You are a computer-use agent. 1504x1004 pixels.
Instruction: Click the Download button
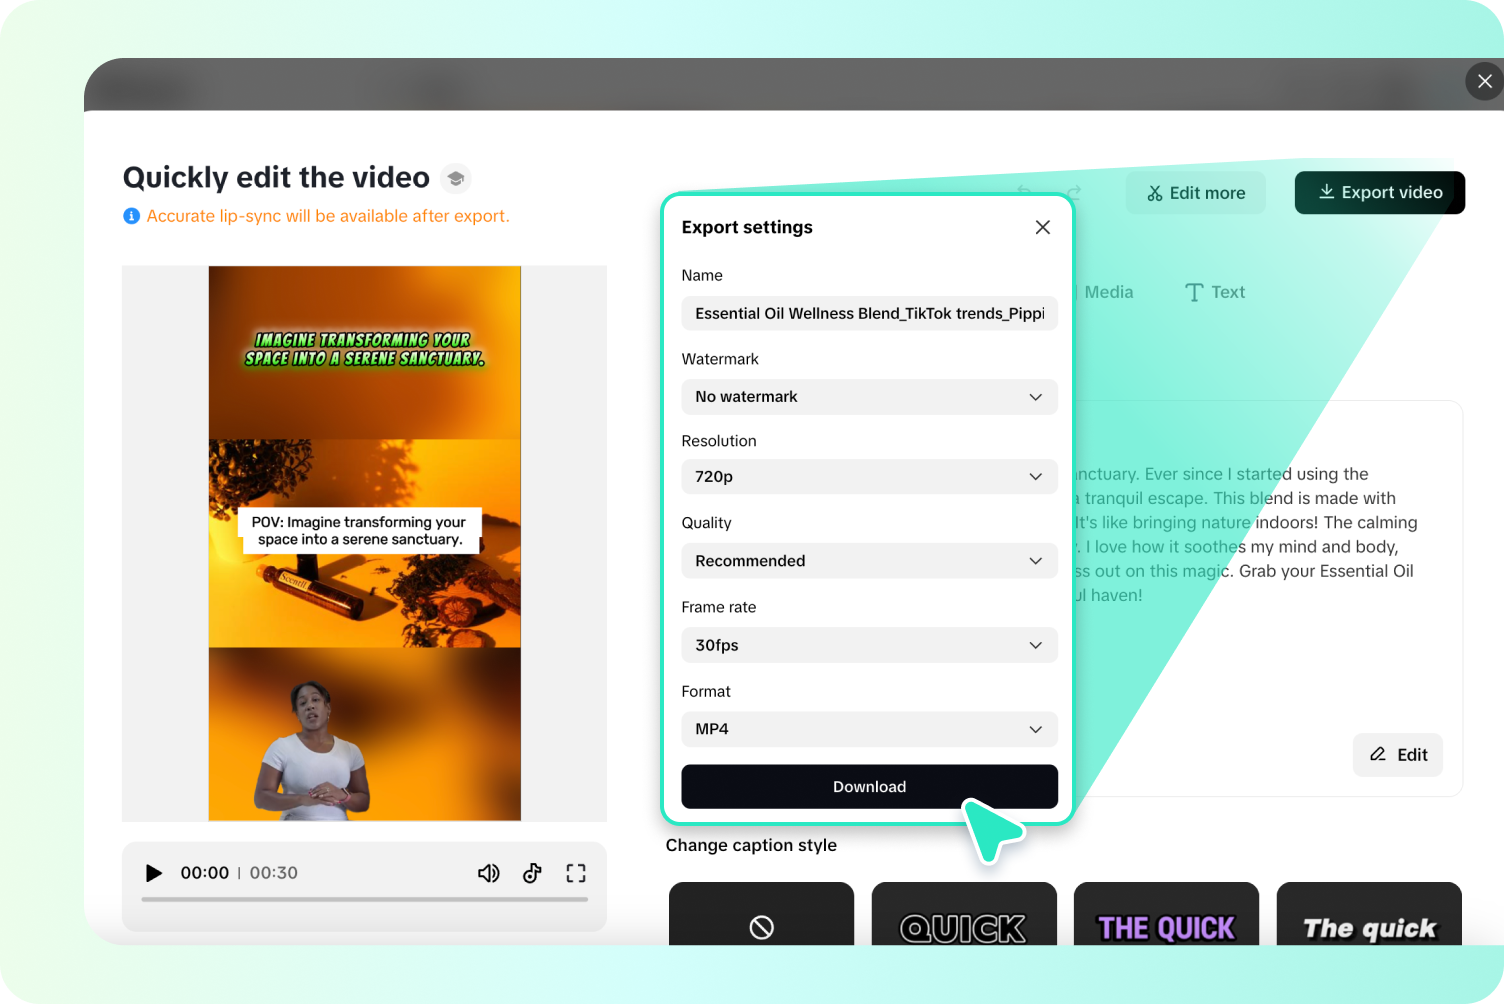[869, 786]
